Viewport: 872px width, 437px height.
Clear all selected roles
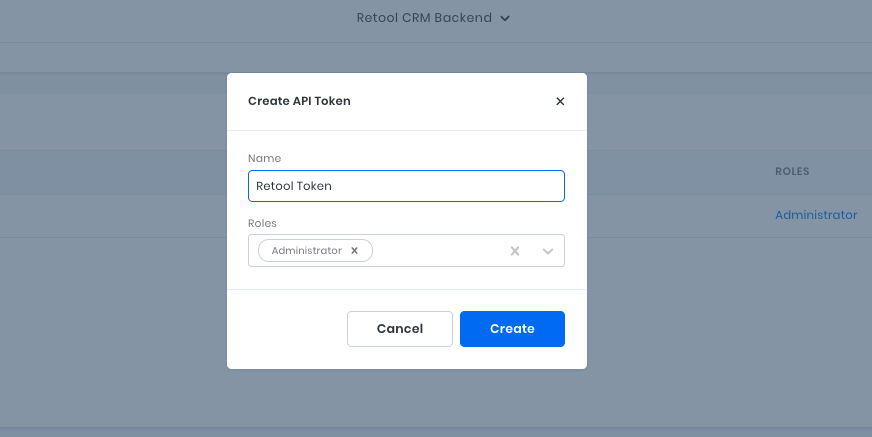(515, 251)
